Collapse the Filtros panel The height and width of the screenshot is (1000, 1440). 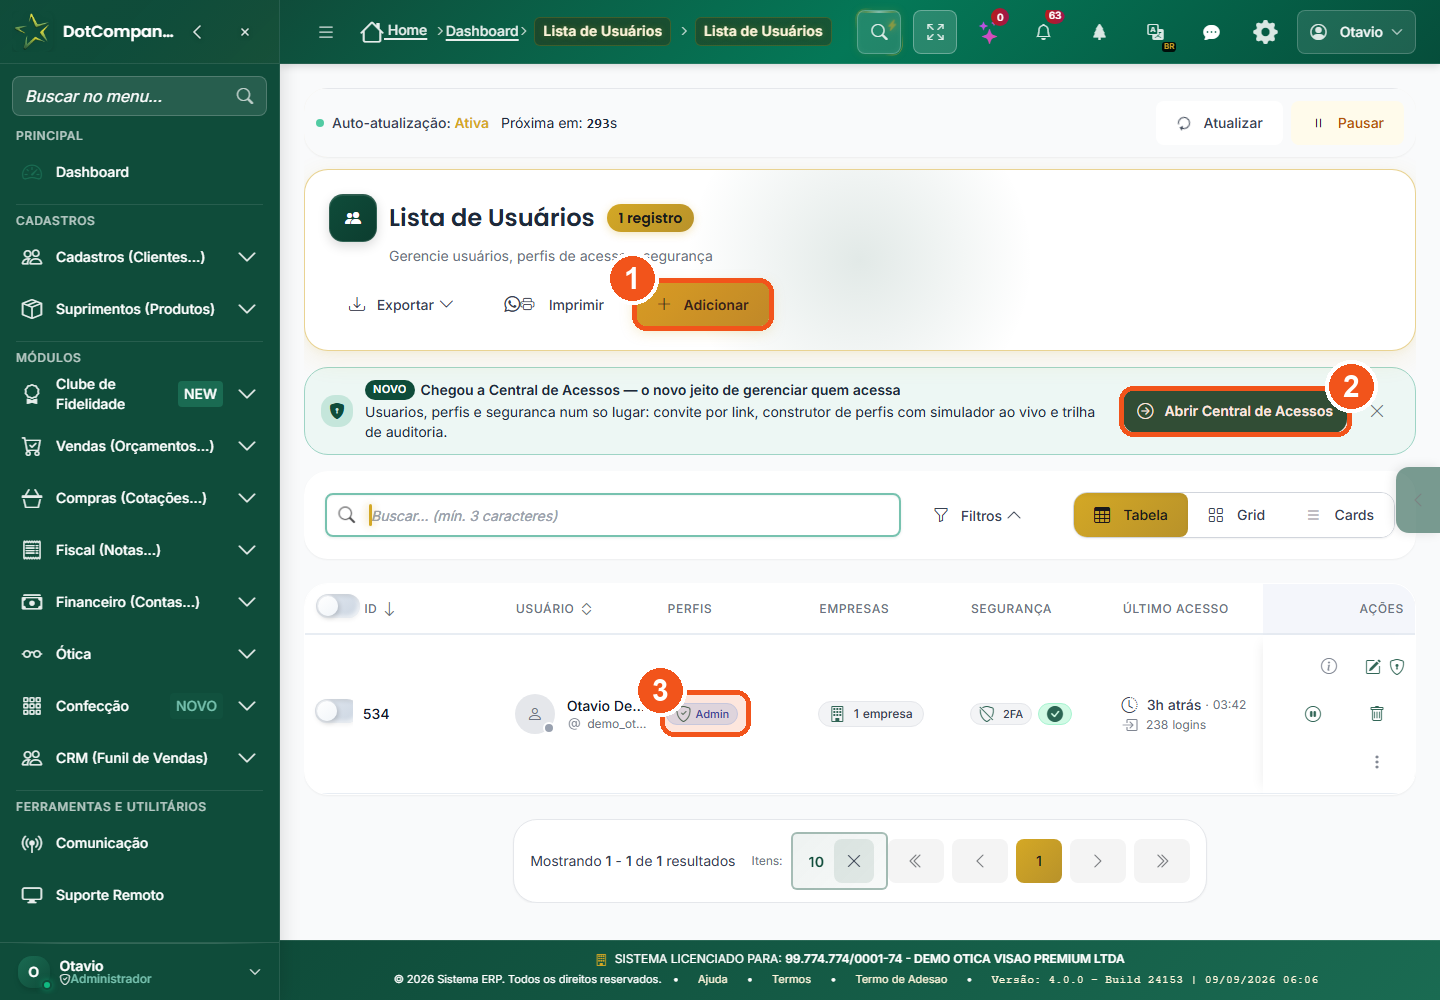977,515
